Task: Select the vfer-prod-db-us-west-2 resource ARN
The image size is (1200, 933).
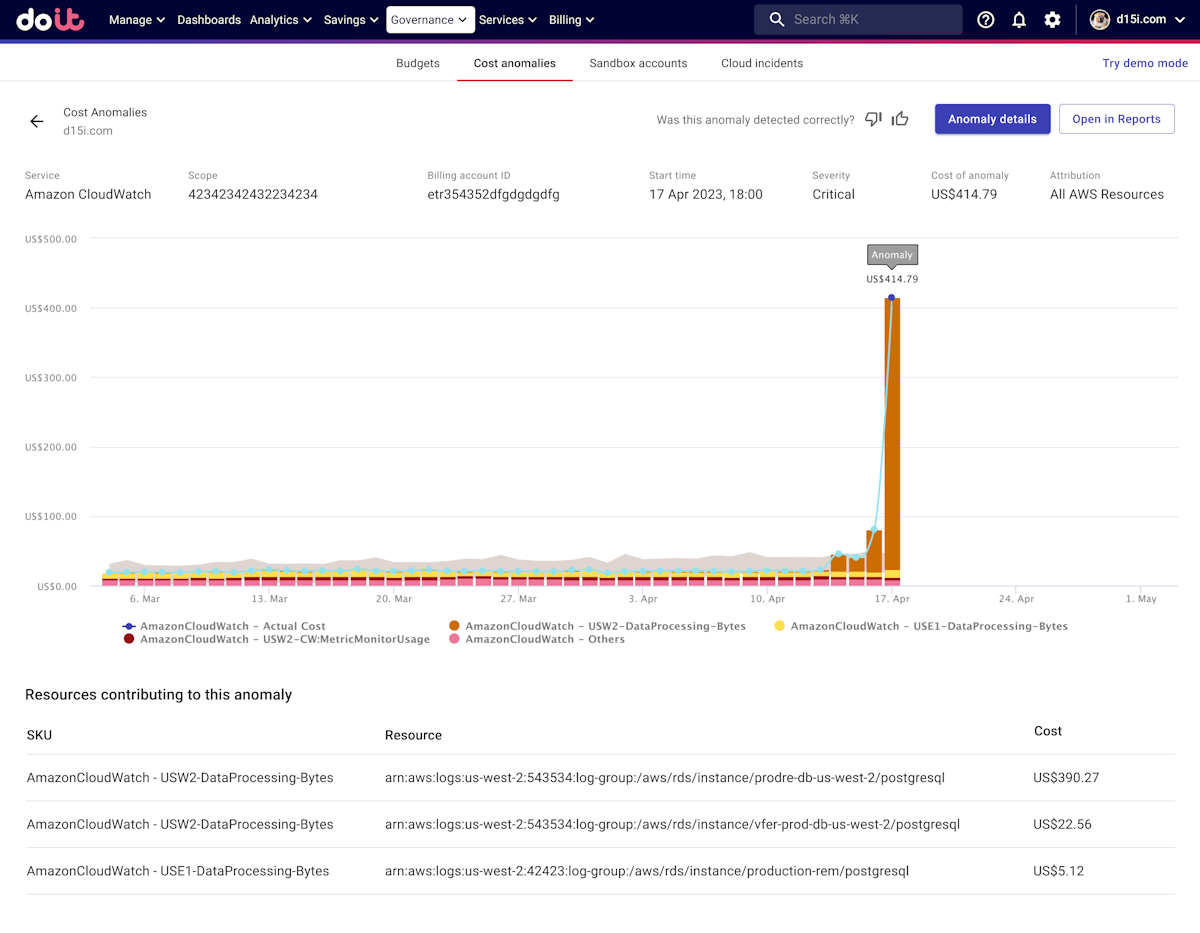Action: (x=672, y=824)
